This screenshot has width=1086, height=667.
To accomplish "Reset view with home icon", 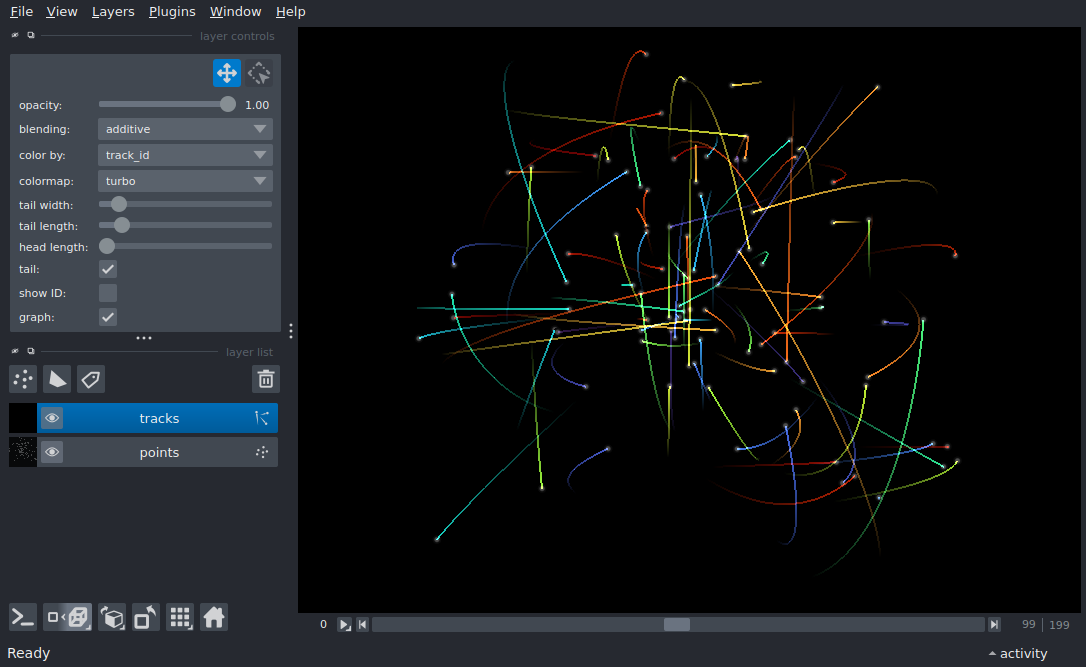I will coord(214,617).
